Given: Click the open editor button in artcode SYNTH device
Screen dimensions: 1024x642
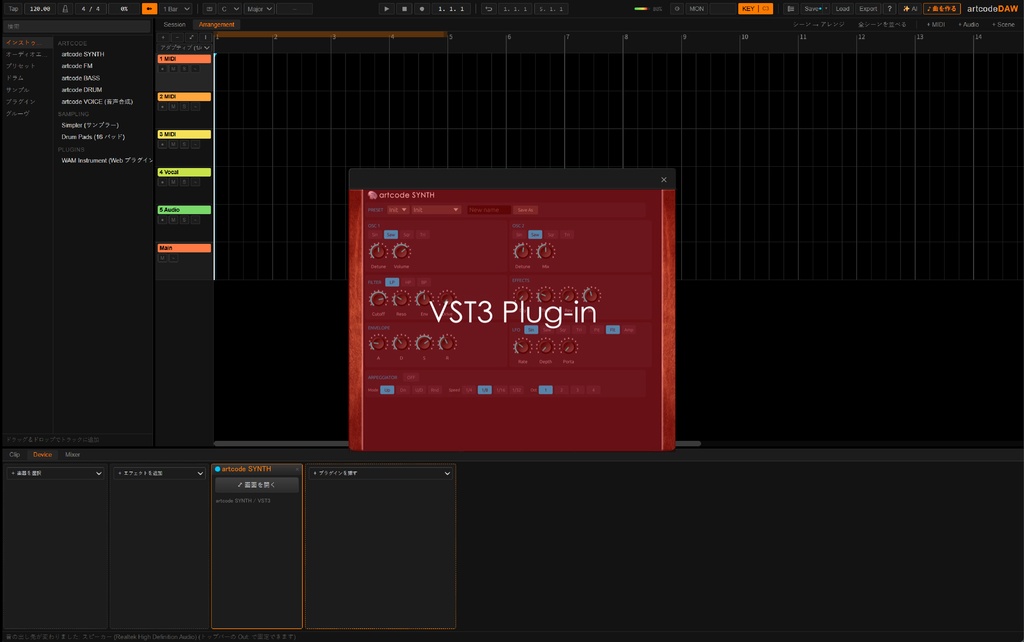Looking at the screenshot, I should pyautogui.click(x=257, y=485).
